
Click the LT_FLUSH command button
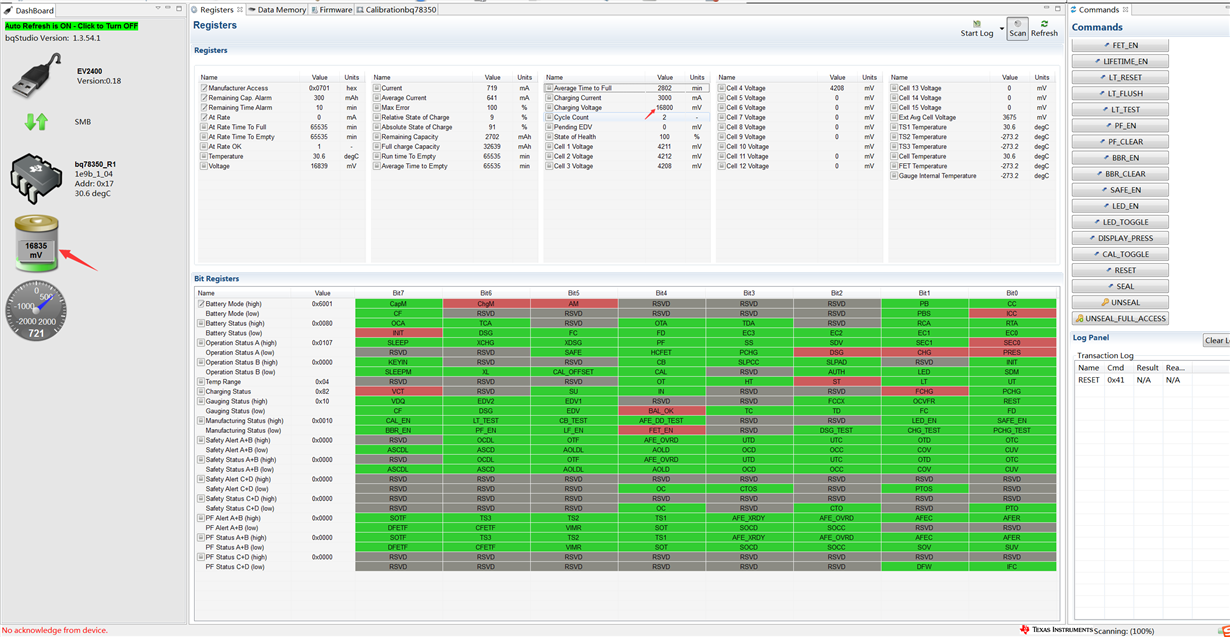[x=1121, y=93]
